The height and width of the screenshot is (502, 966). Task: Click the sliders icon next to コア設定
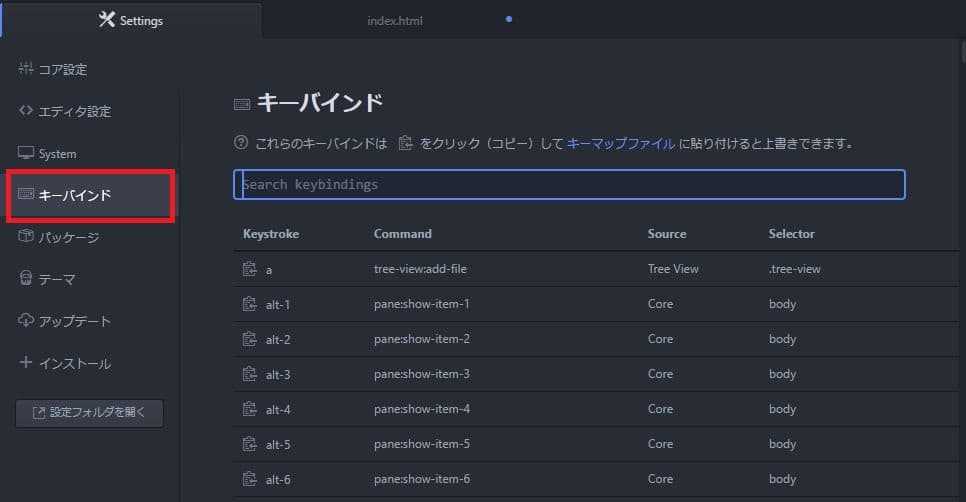(26, 68)
